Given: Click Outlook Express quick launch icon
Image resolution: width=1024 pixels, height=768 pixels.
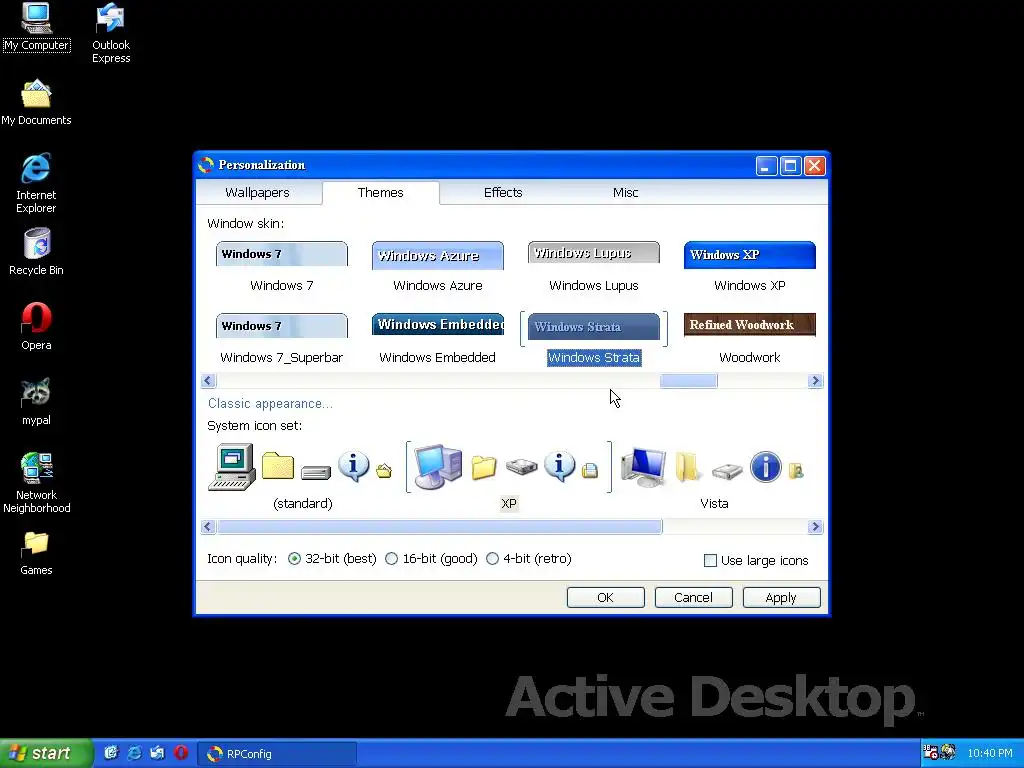Looking at the screenshot, I should [157, 753].
